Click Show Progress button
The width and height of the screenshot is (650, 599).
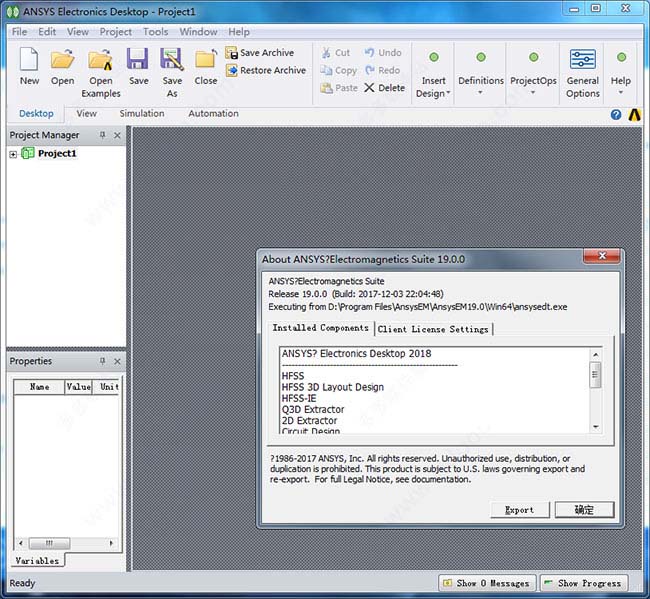pyautogui.click(x=584, y=583)
